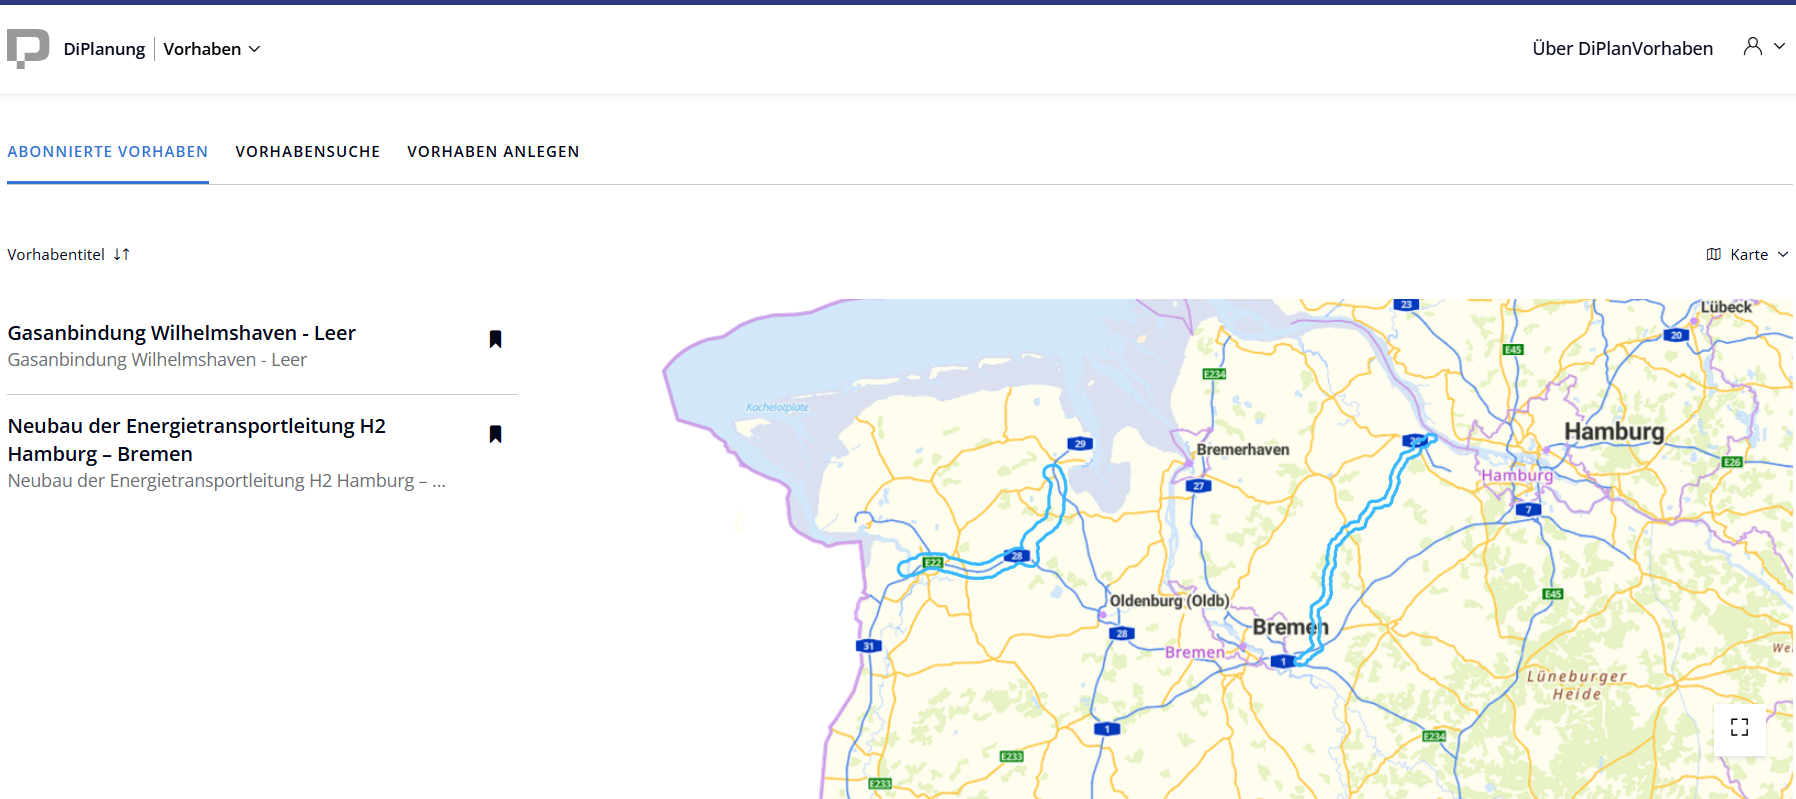Expand the chevron next to user icon

1780,47
